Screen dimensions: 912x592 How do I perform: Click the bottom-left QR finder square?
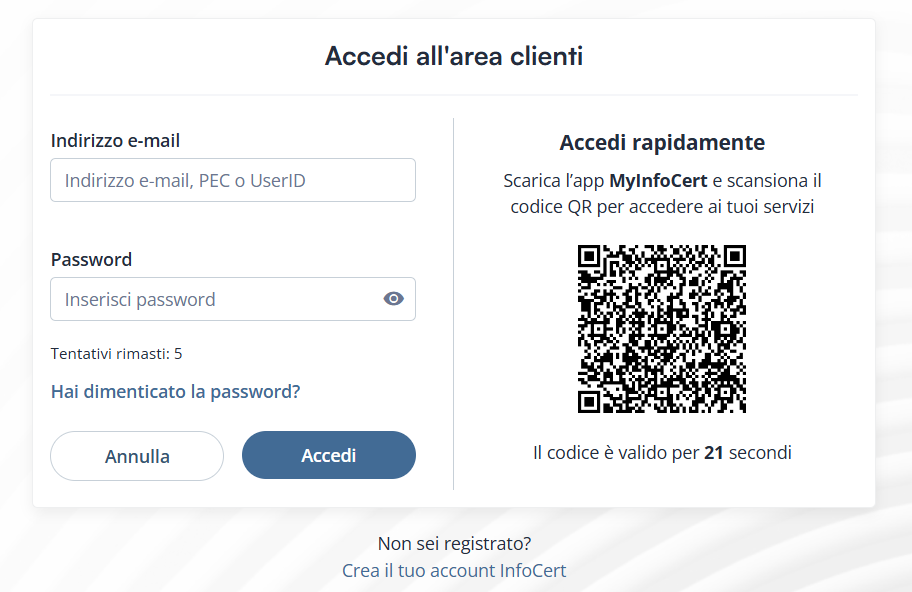pos(589,402)
